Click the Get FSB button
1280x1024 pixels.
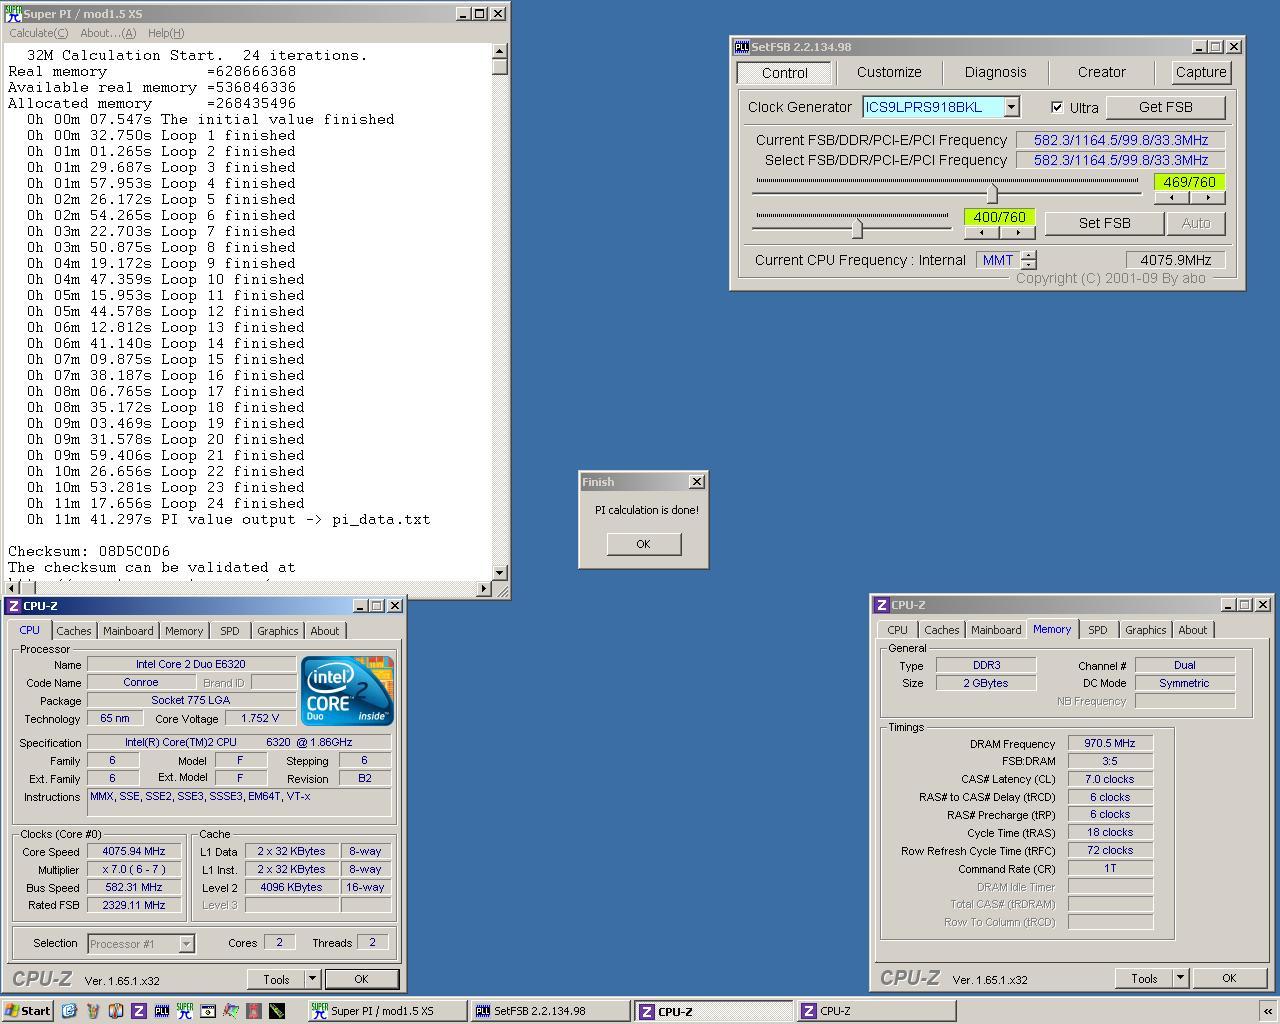tap(1166, 107)
